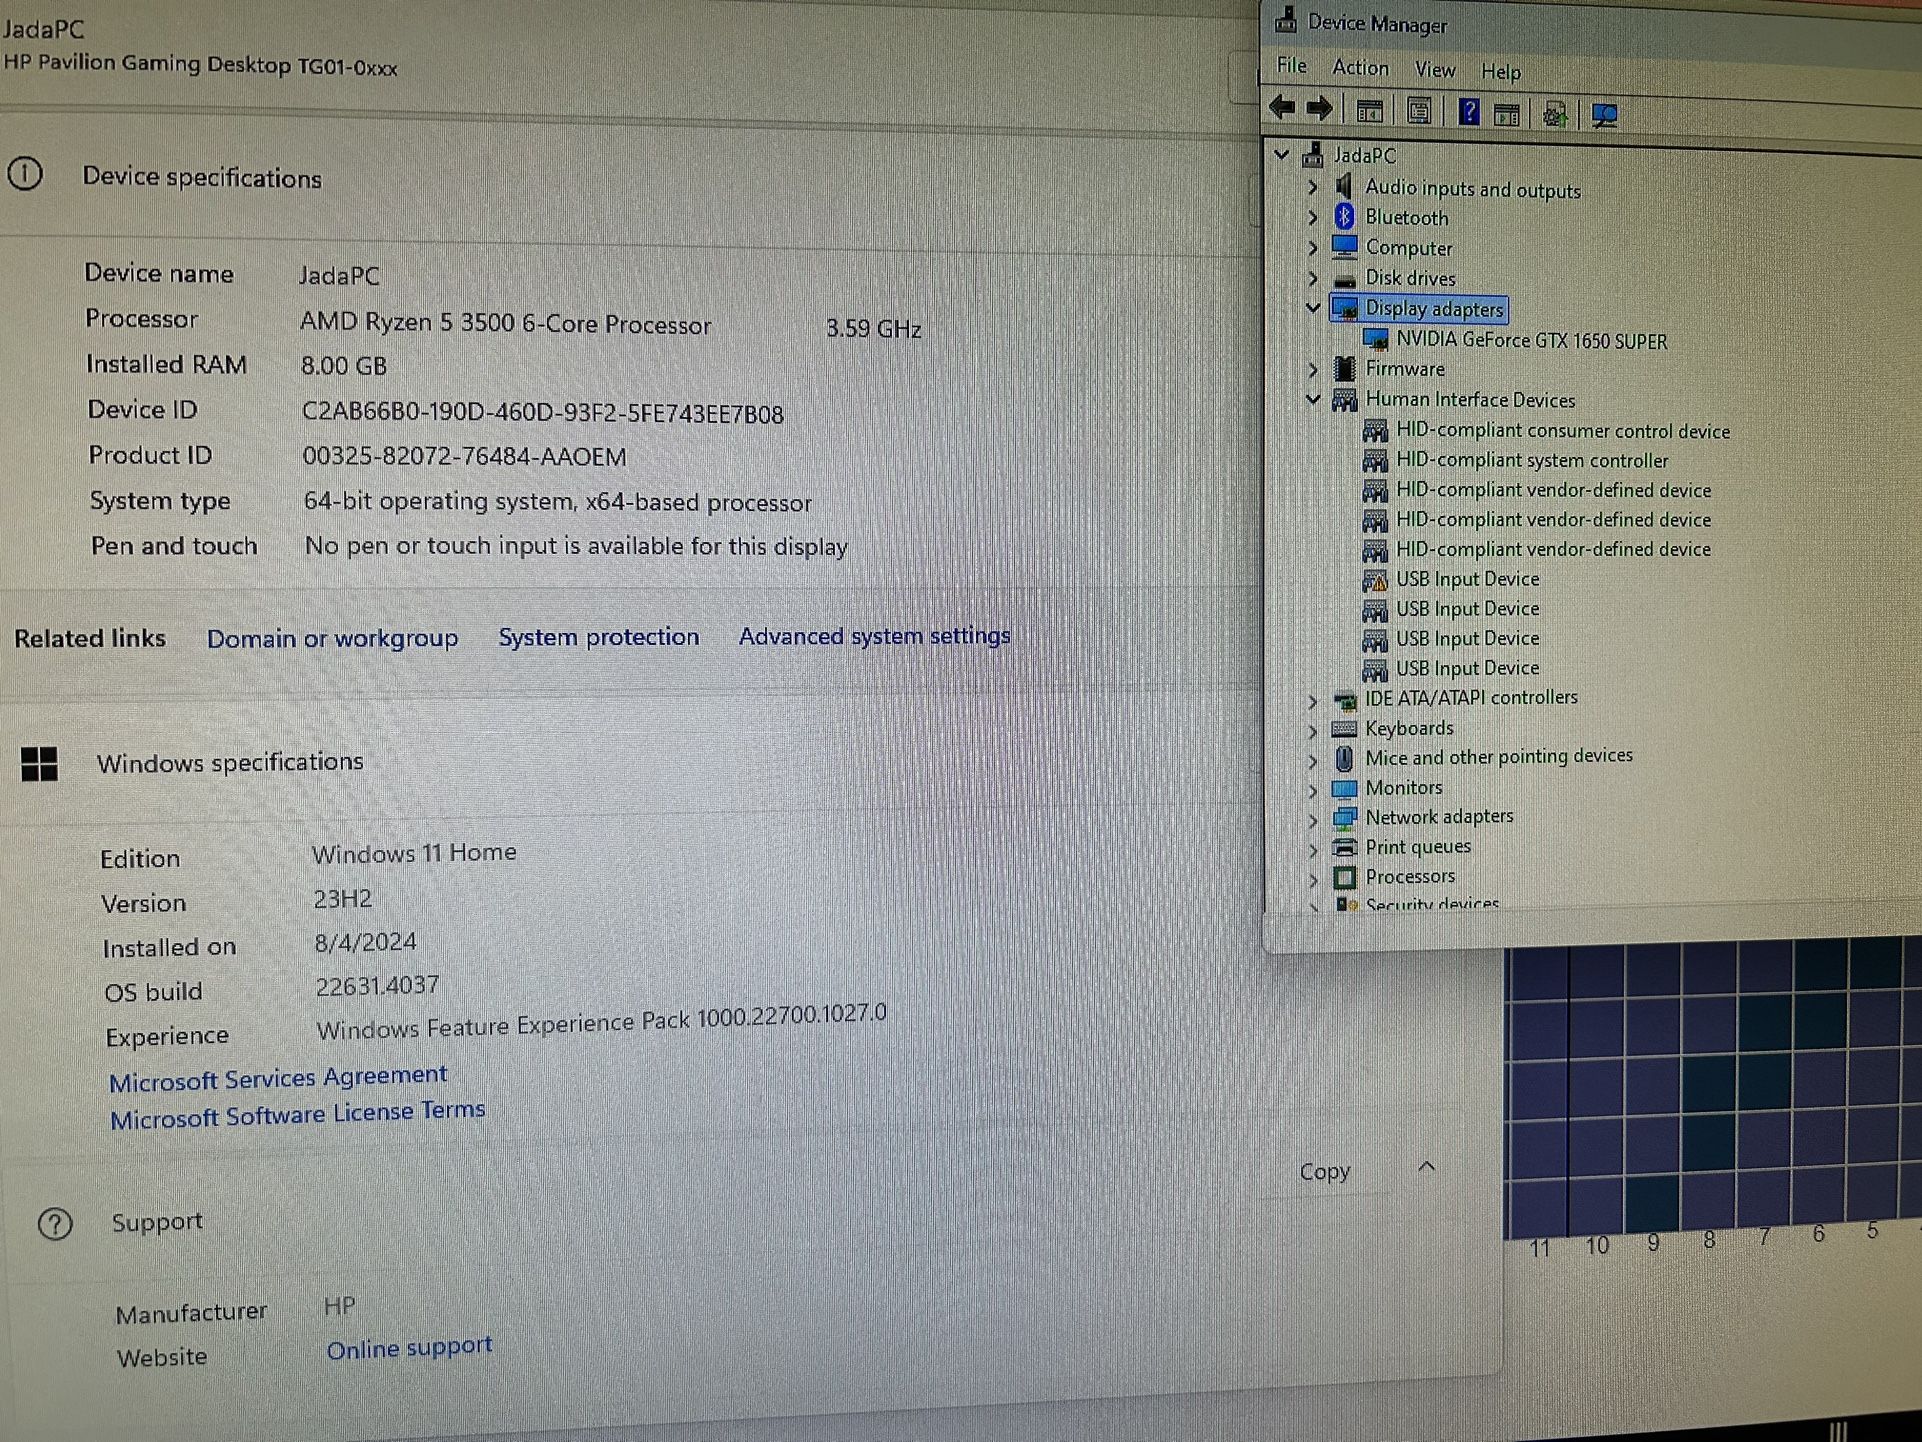
Task: Click the info icon beside Device specifications
Action: 25,174
